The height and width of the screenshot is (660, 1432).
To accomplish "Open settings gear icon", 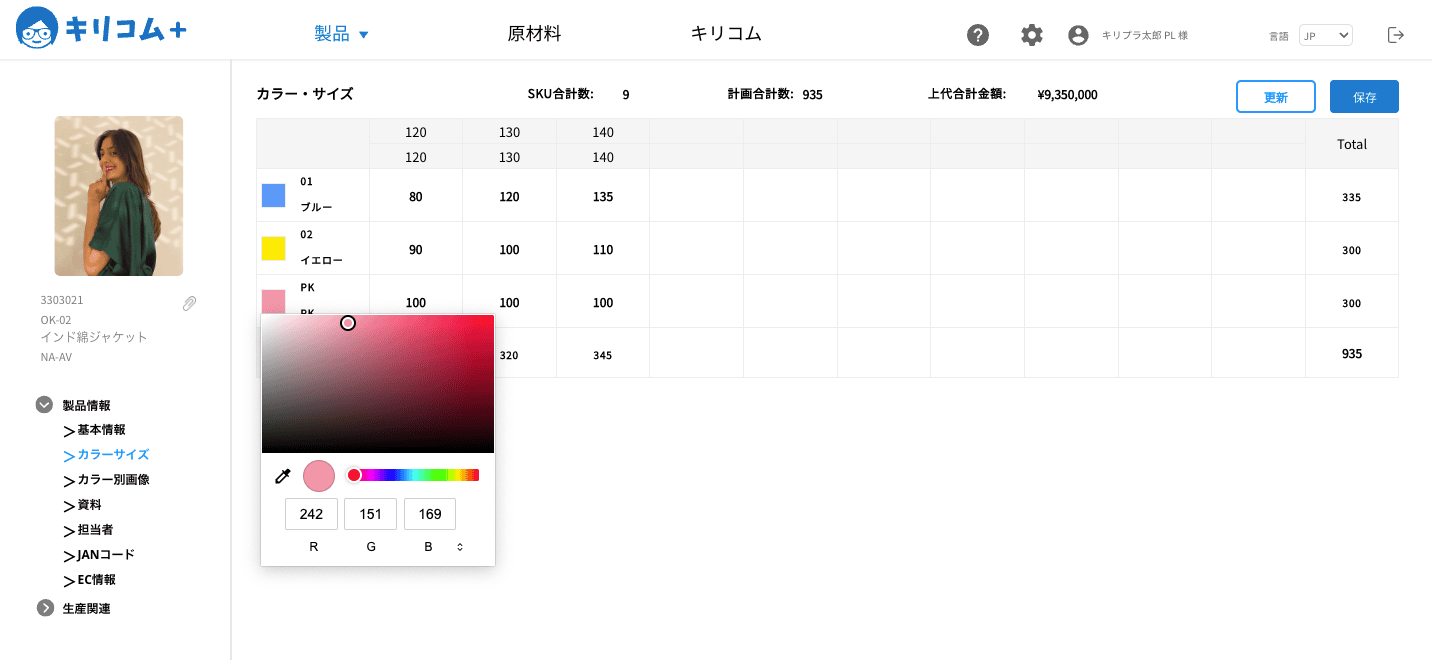I will click(1032, 35).
